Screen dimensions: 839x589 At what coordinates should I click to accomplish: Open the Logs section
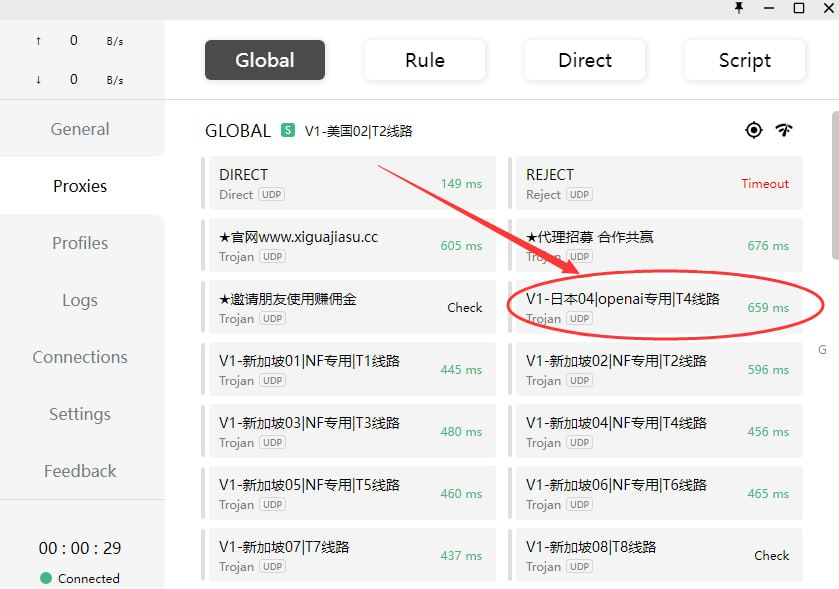(80, 300)
